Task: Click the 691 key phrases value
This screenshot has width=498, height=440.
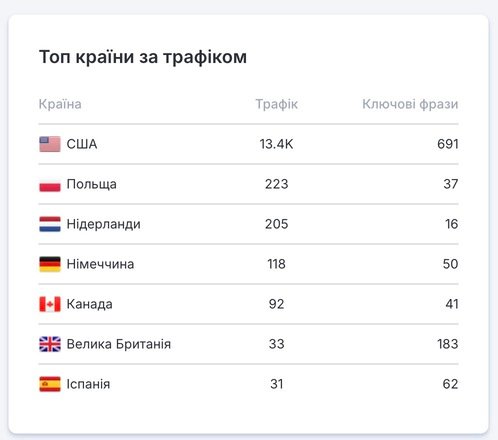Action: (448, 144)
